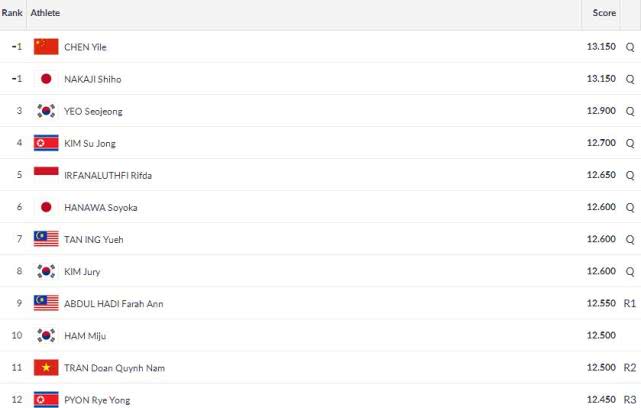This screenshot has height=408, width=641.
Task: Click the 13.150 score for NAKAJI Shiho
Action: (x=601, y=78)
